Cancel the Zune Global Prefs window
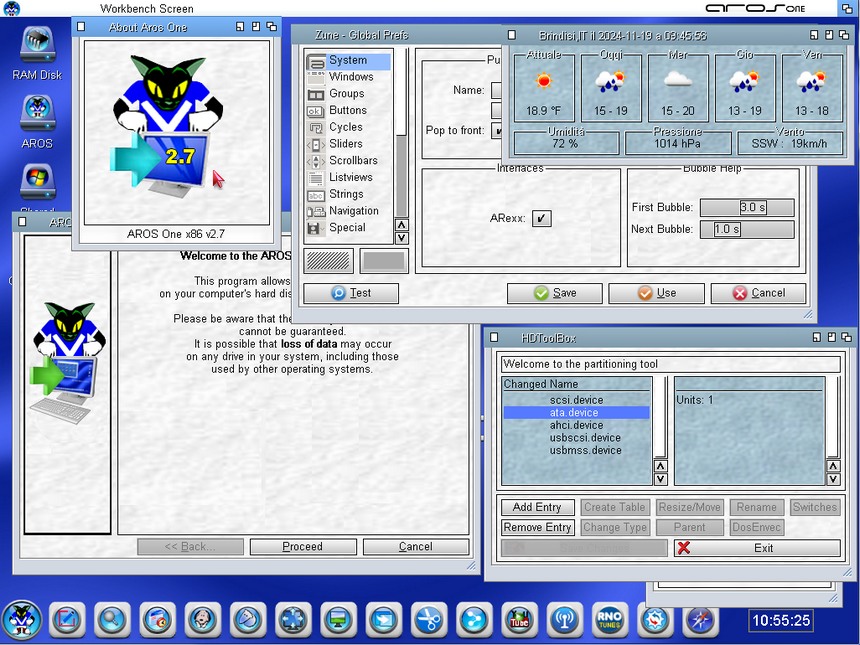Image resolution: width=860 pixels, height=645 pixels. click(759, 293)
